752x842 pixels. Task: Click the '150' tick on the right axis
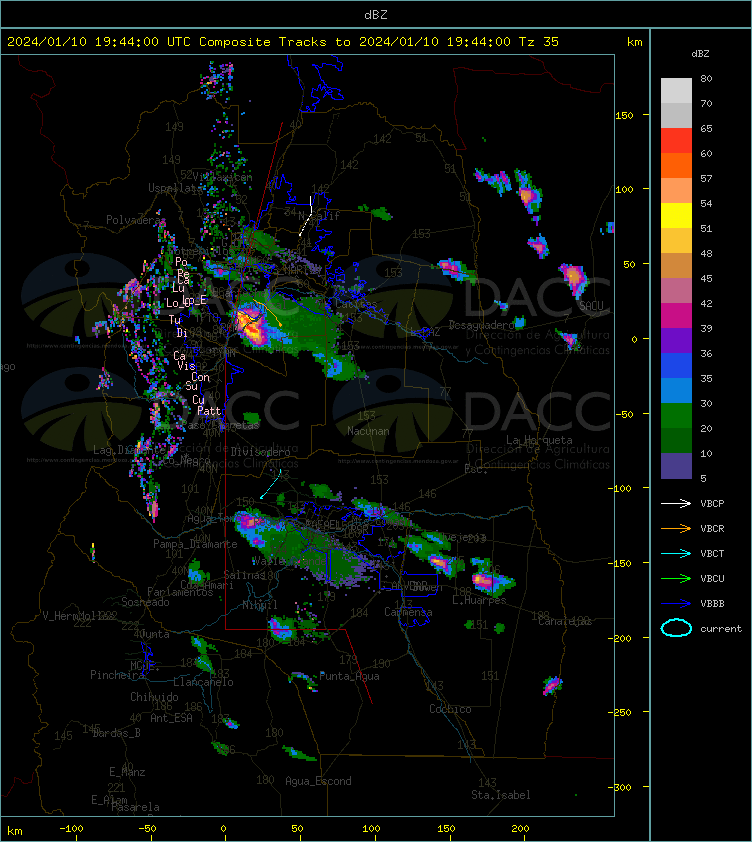pyautogui.click(x=624, y=115)
